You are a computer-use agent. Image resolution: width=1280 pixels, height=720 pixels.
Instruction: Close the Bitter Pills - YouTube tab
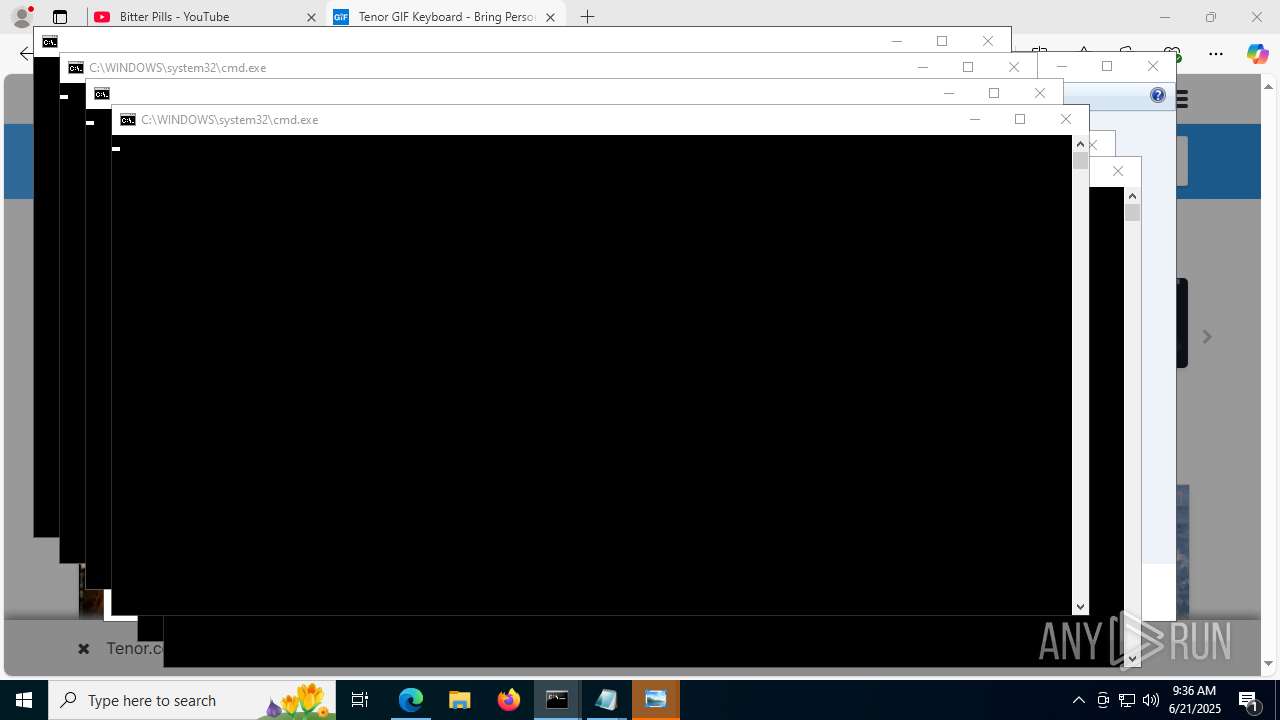click(311, 17)
